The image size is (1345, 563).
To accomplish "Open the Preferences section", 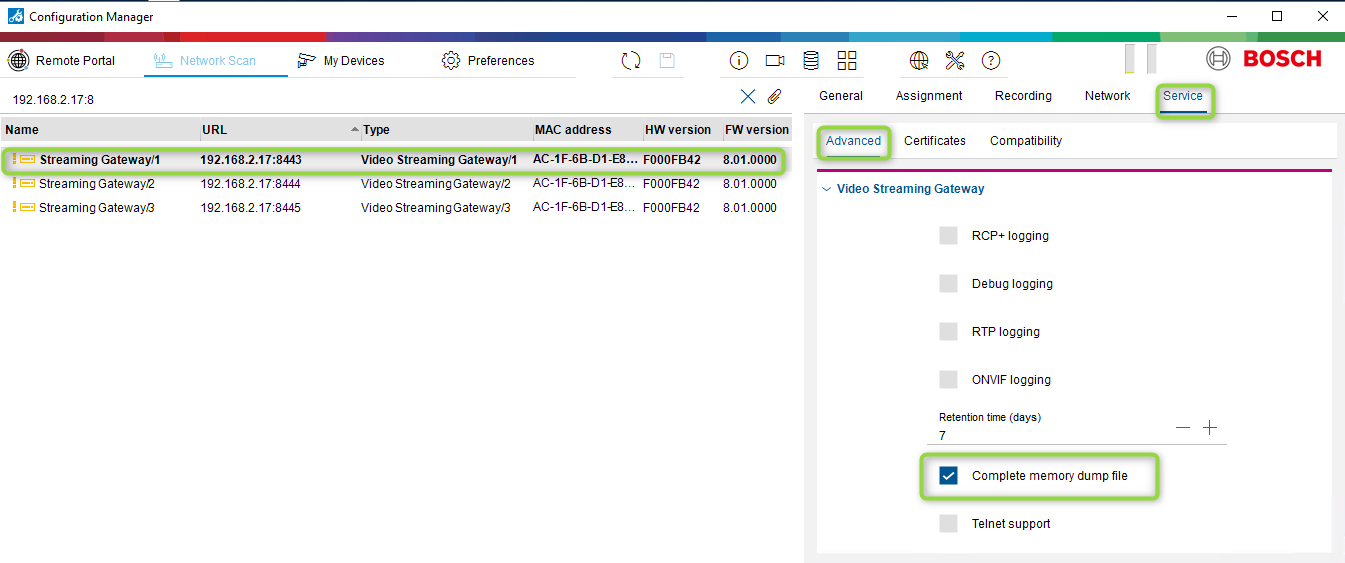I will [x=488, y=61].
